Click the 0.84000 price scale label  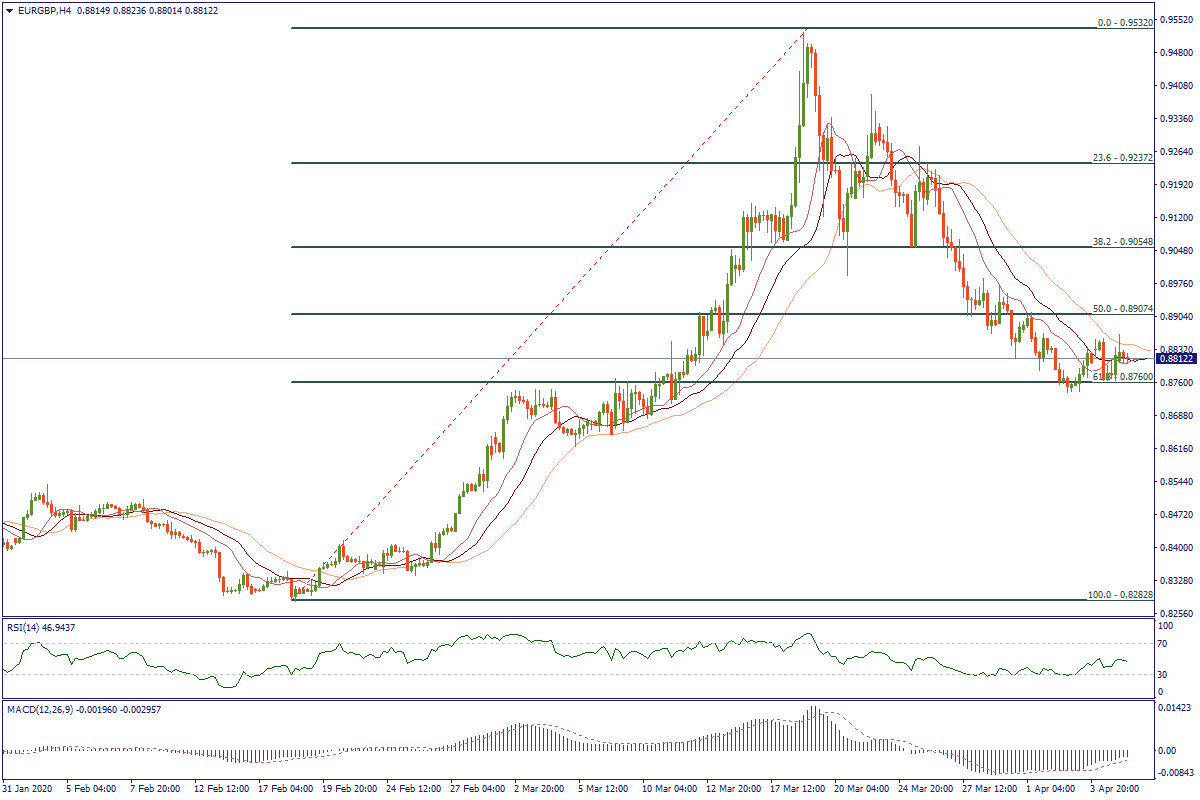click(x=1172, y=548)
